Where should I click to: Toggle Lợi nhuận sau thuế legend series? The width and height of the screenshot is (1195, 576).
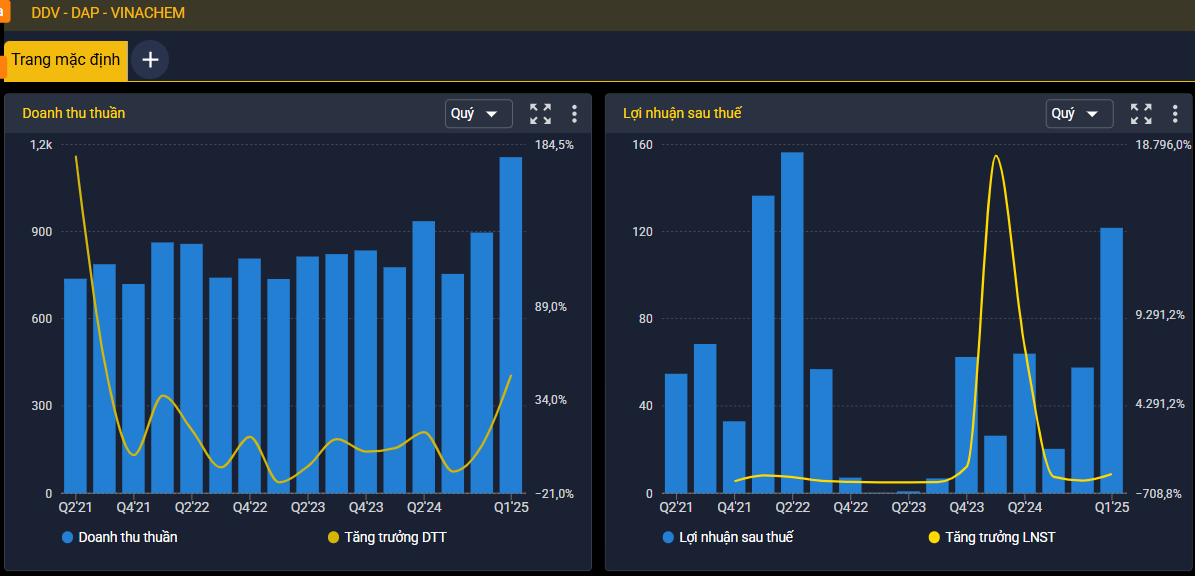coord(728,537)
